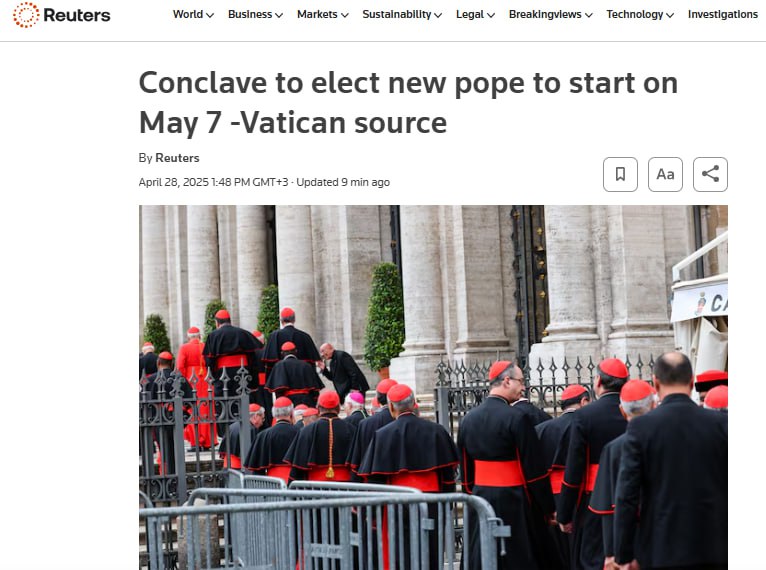Screen dimensions: 766x570
Task: Open the Technology navigation item
Action: coord(635,15)
